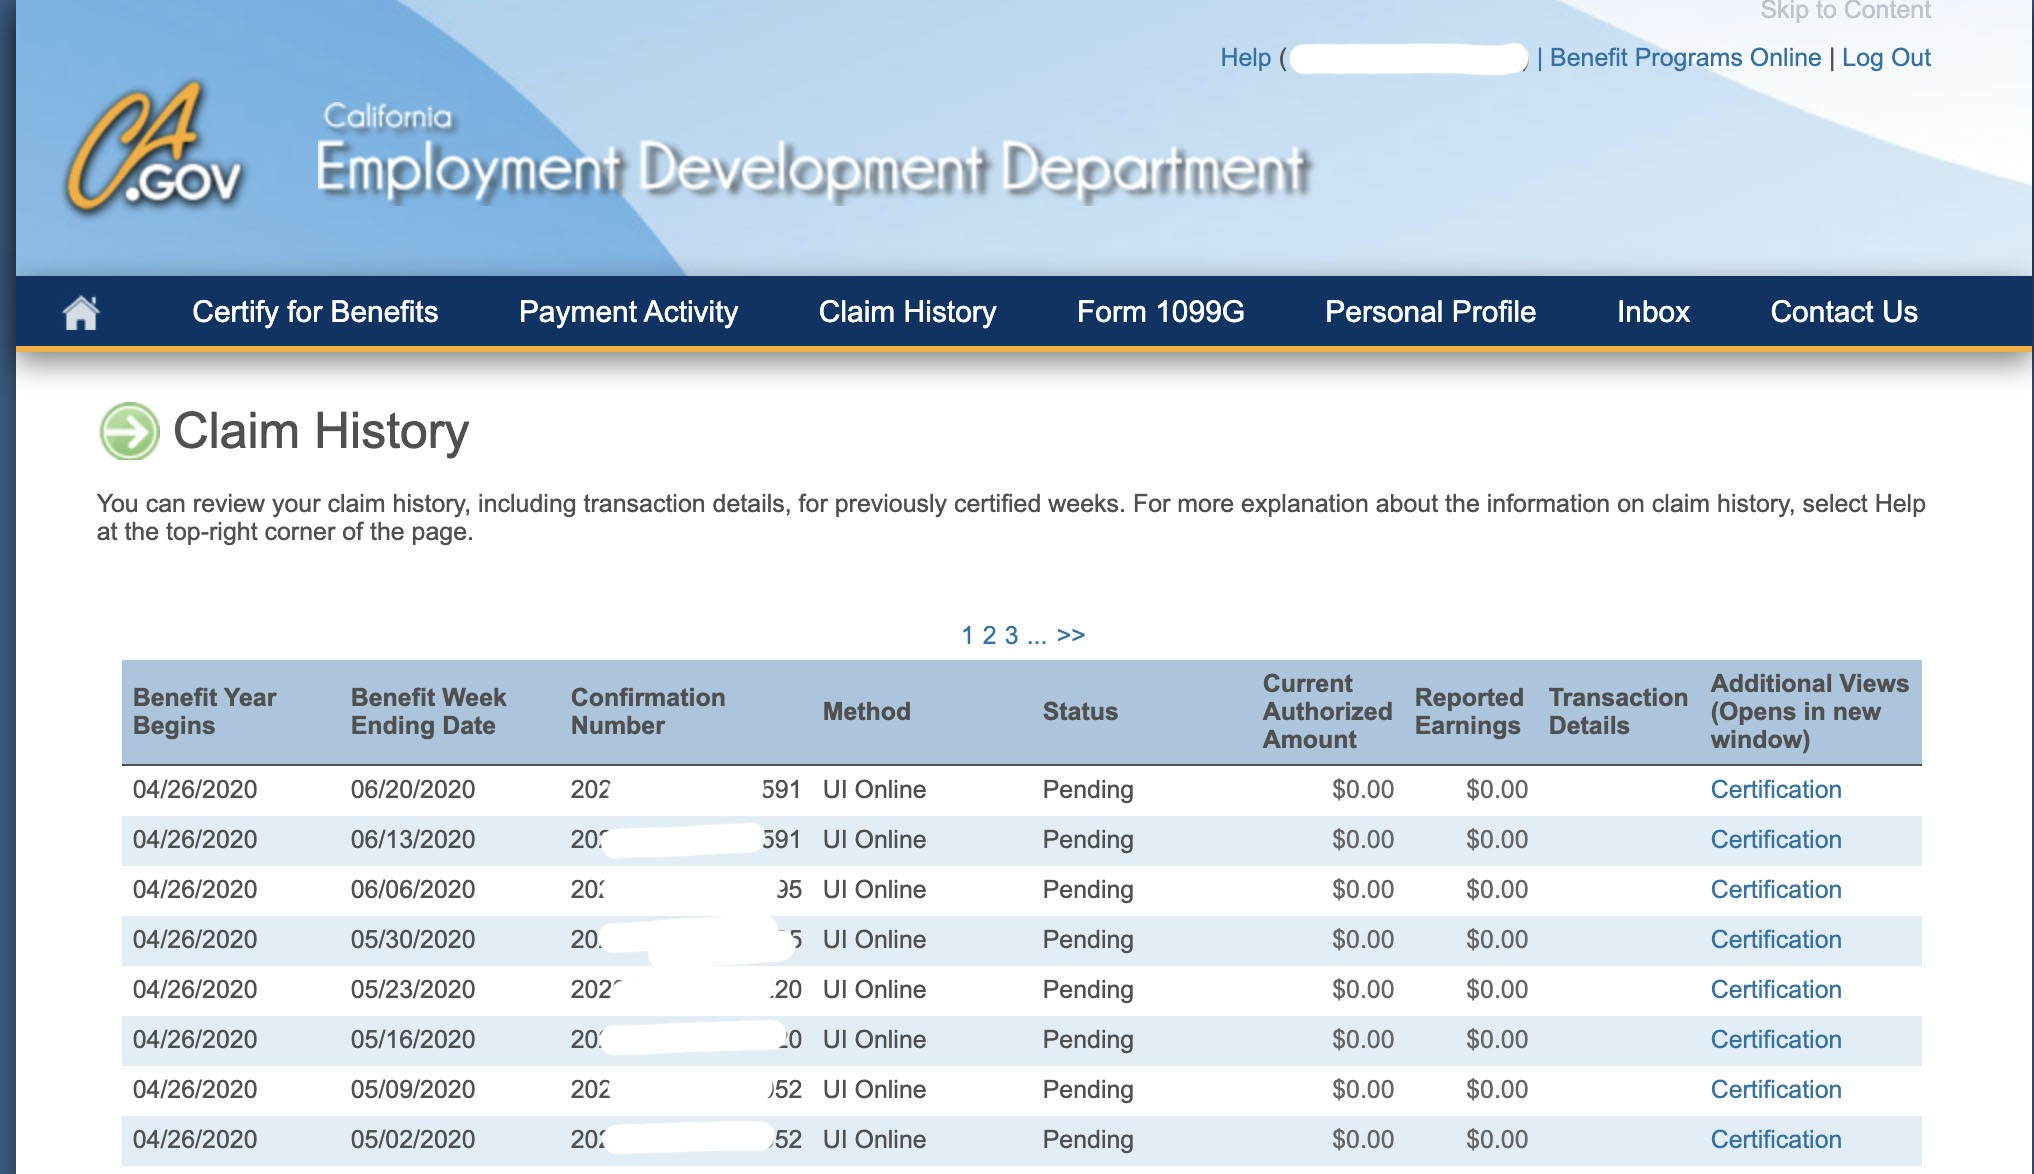Open Contact Us page
Viewport: 2034px width, 1174px height.
point(1844,312)
